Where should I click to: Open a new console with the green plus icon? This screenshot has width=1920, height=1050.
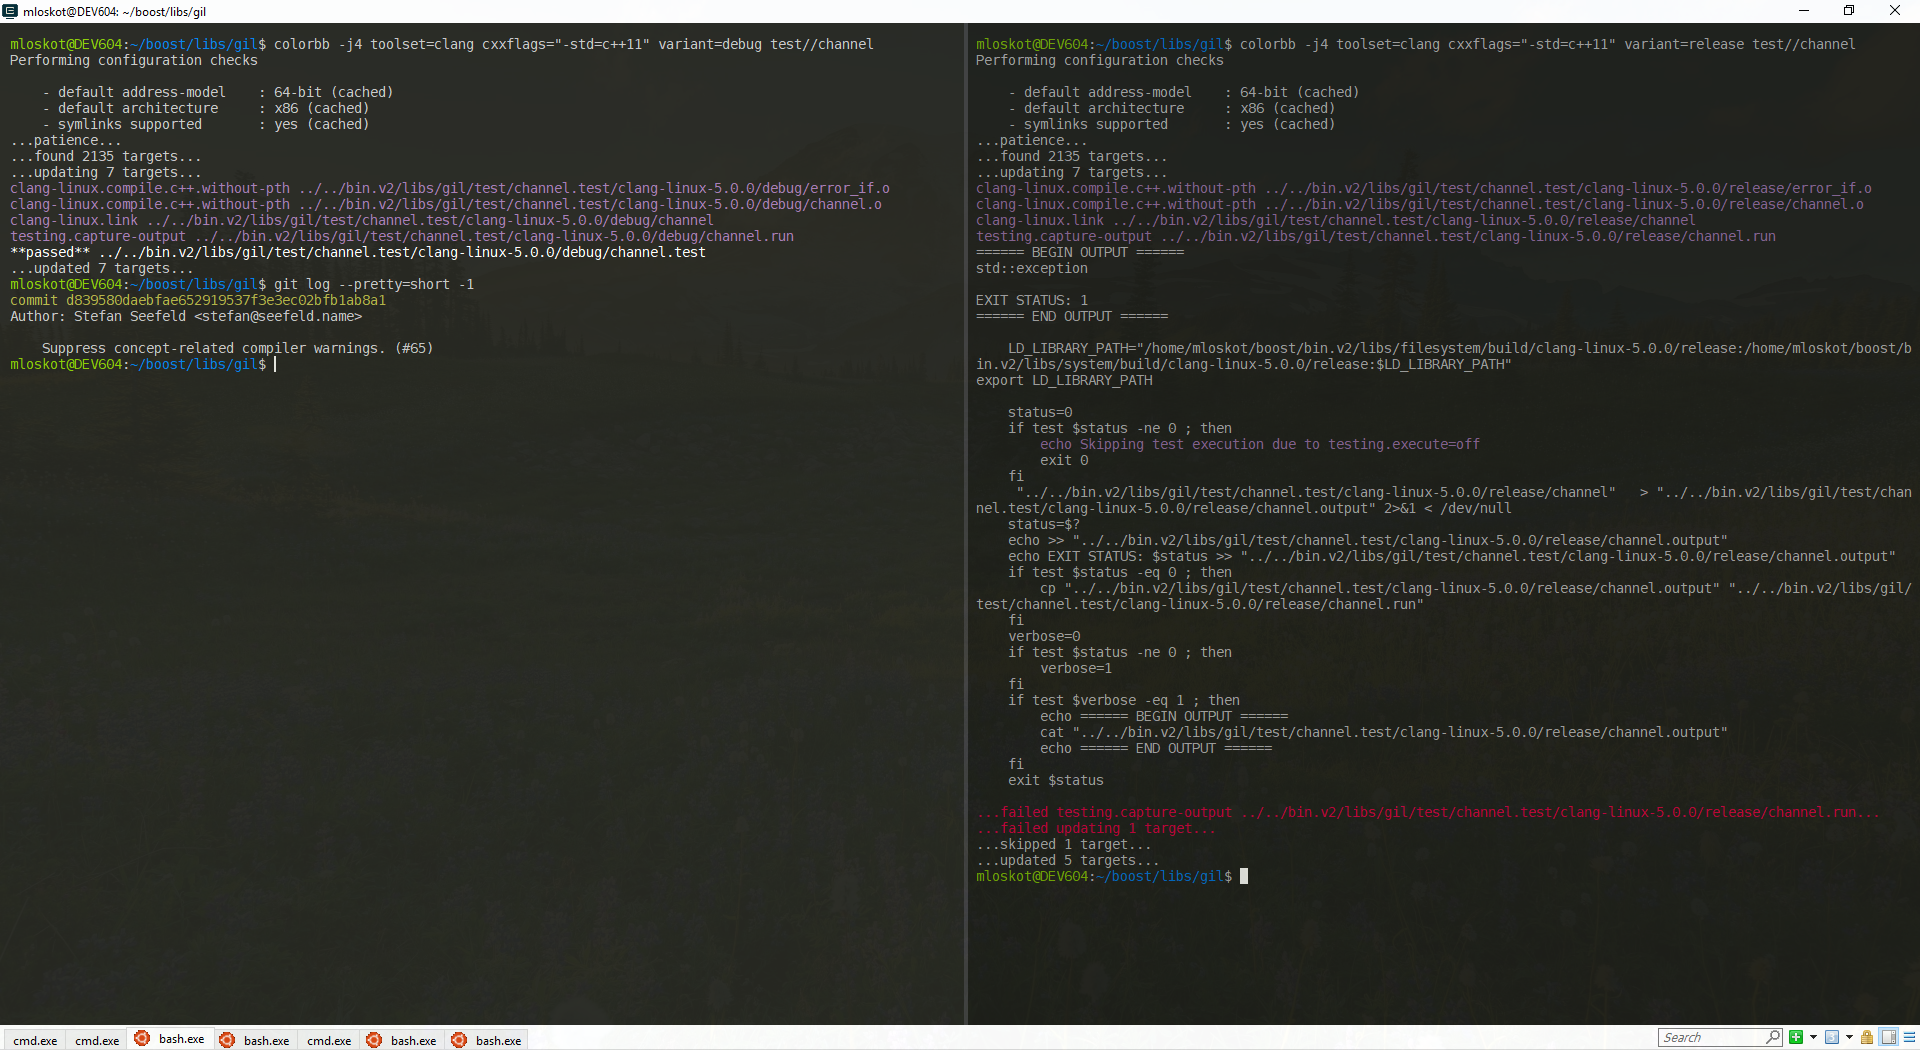click(x=1796, y=1037)
